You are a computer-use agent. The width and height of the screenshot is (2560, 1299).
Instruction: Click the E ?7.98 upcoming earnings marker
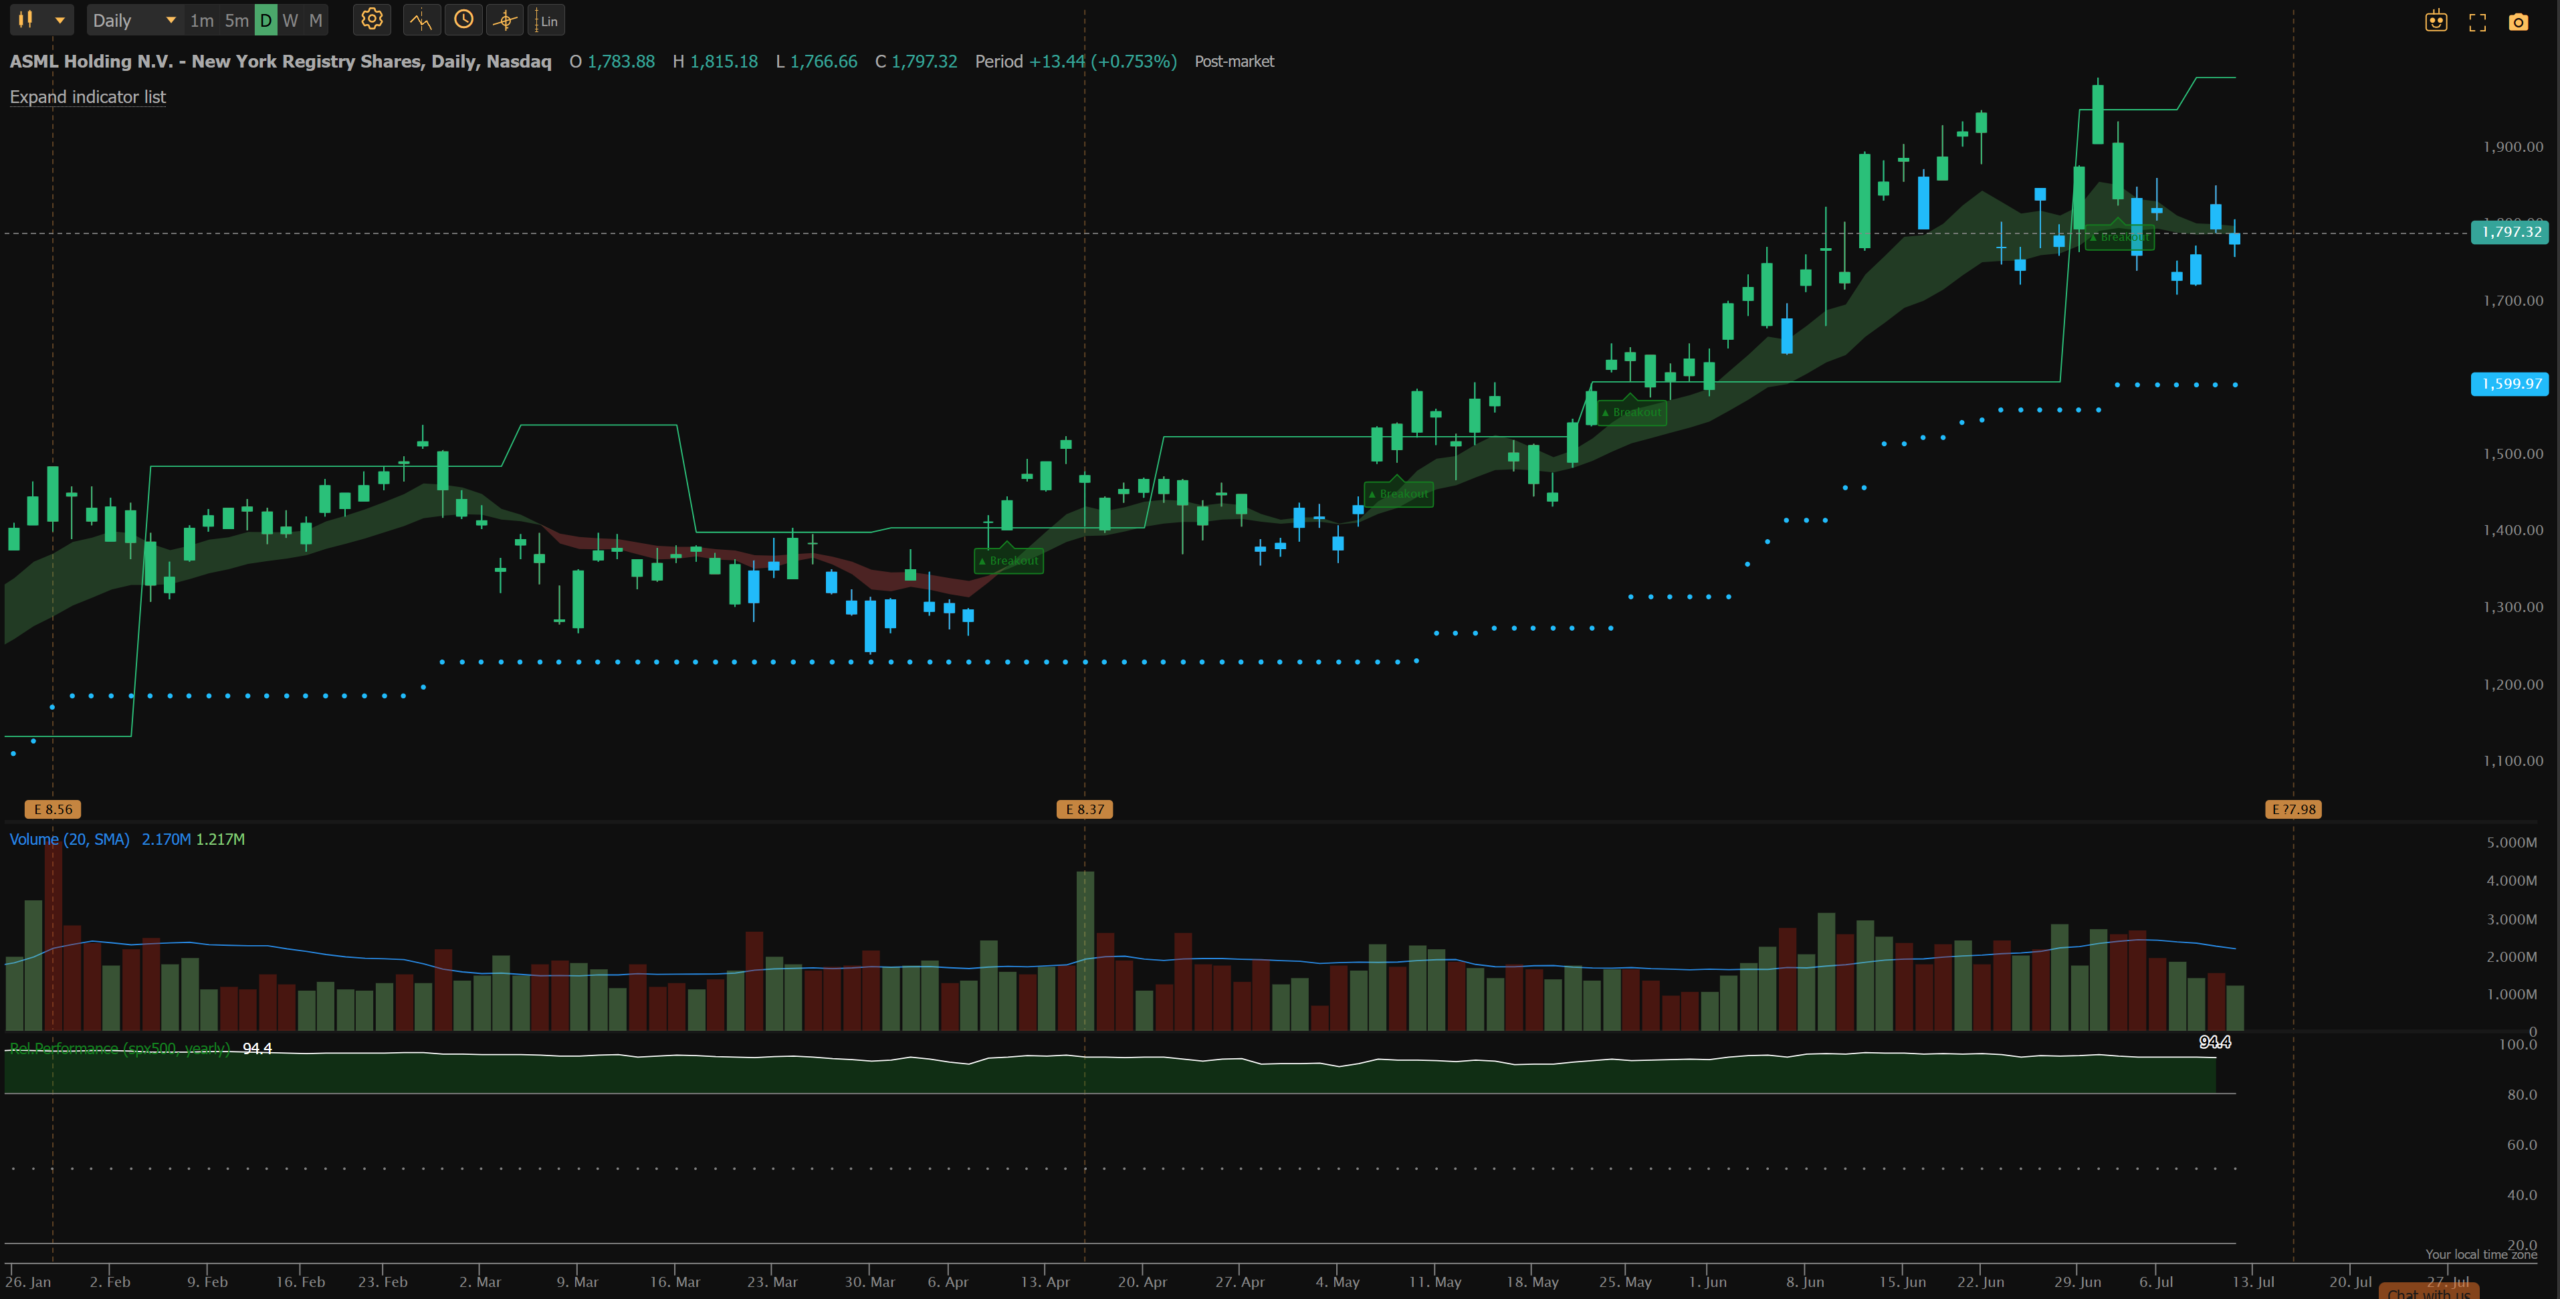[x=2293, y=809]
